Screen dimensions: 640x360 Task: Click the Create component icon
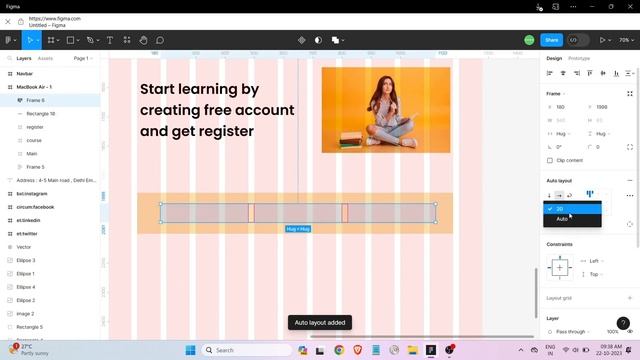pos(302,40)
